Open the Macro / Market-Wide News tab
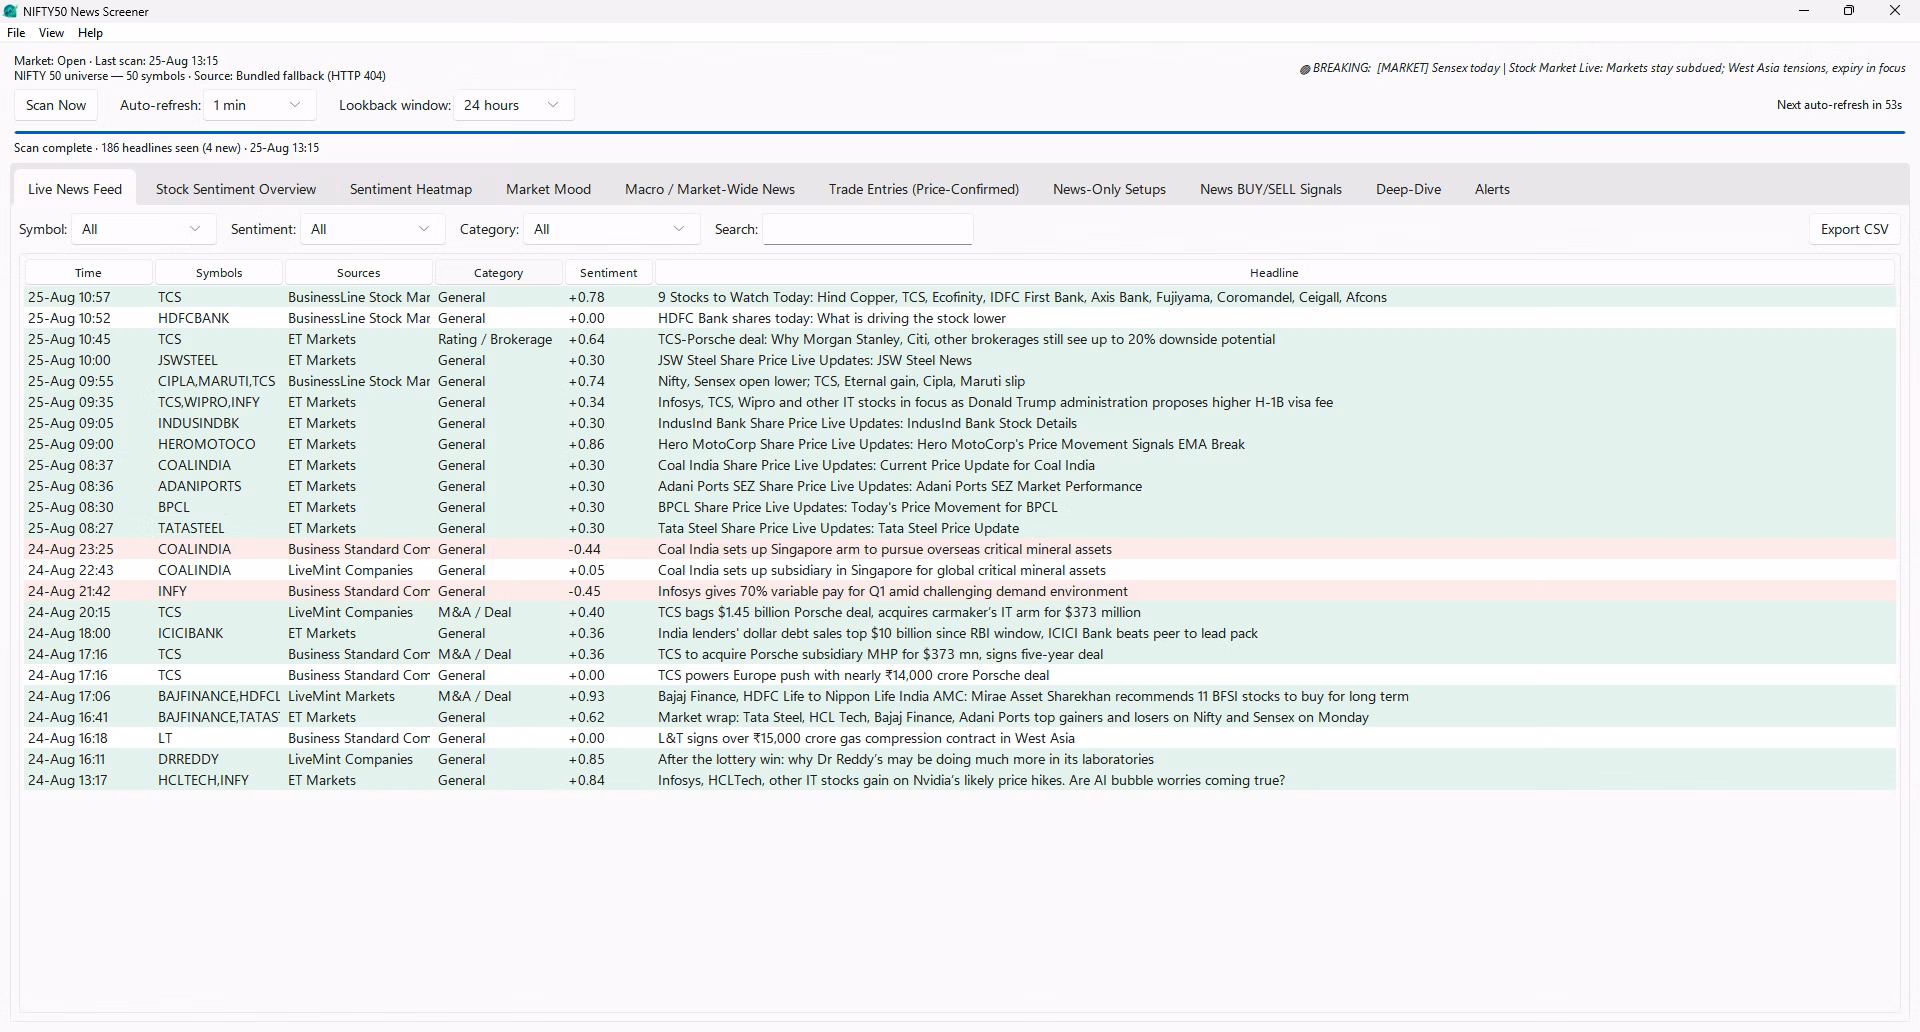This screenshot has width=1920, height=1032. click(x=710, y=189)
